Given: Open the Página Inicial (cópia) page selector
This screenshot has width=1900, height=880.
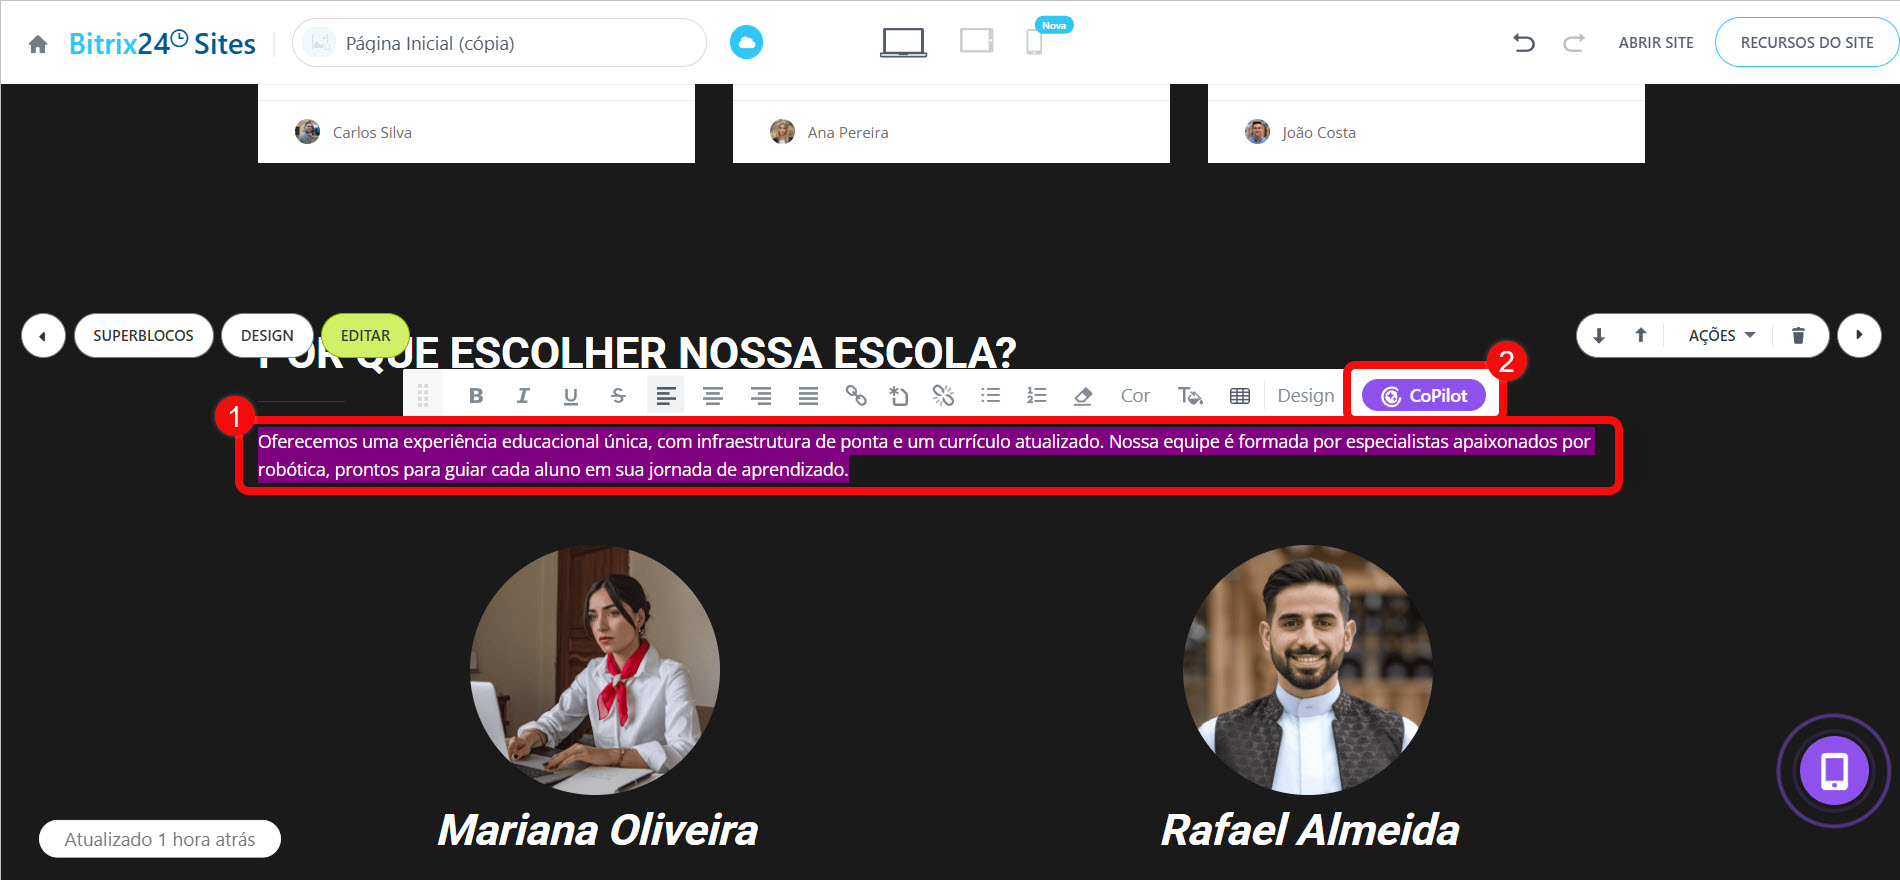Looking at the screenshot, I should pos(499,43).
